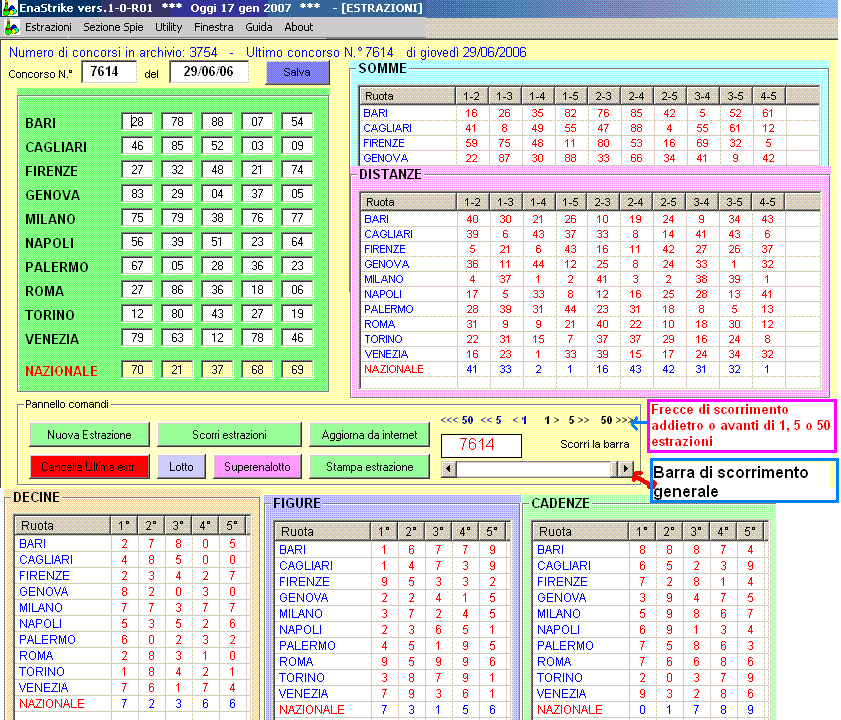Click Scorri estrazioni button
Screen dimensions: 841x720
(229, 435)
